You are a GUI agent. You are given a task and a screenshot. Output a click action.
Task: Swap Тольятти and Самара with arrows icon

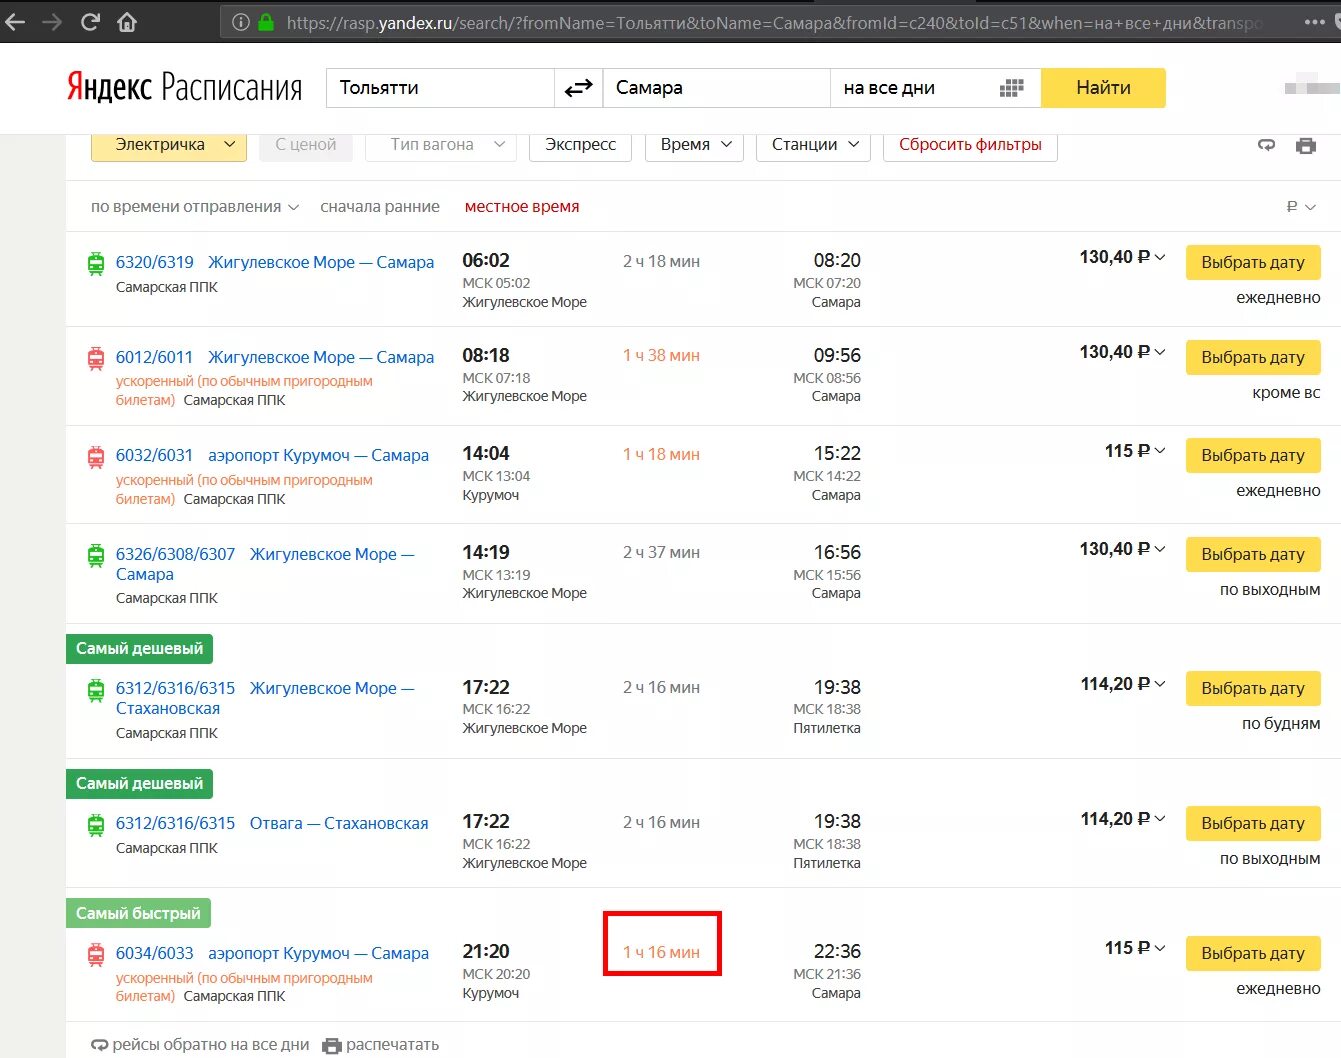pyautogui.click(x=578, y=88)
